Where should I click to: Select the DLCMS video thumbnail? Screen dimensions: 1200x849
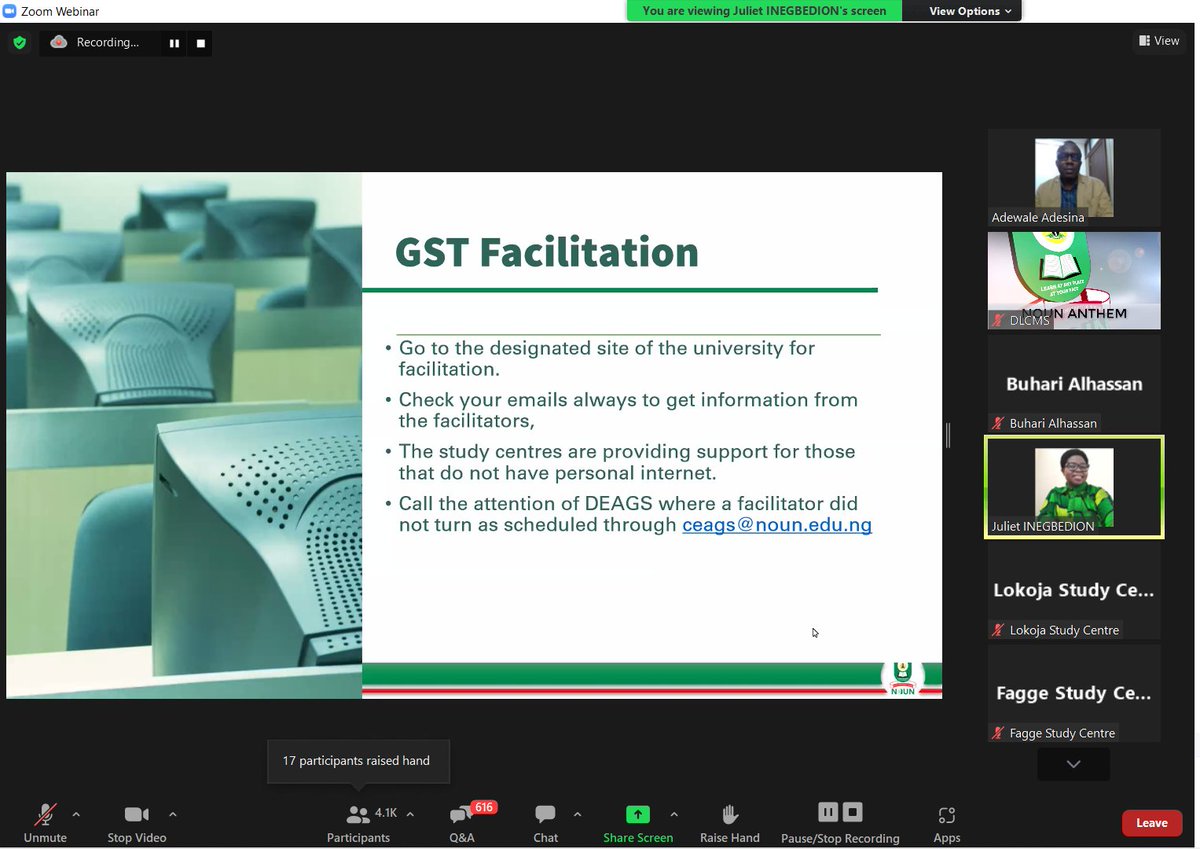[x=1074, y=281]
